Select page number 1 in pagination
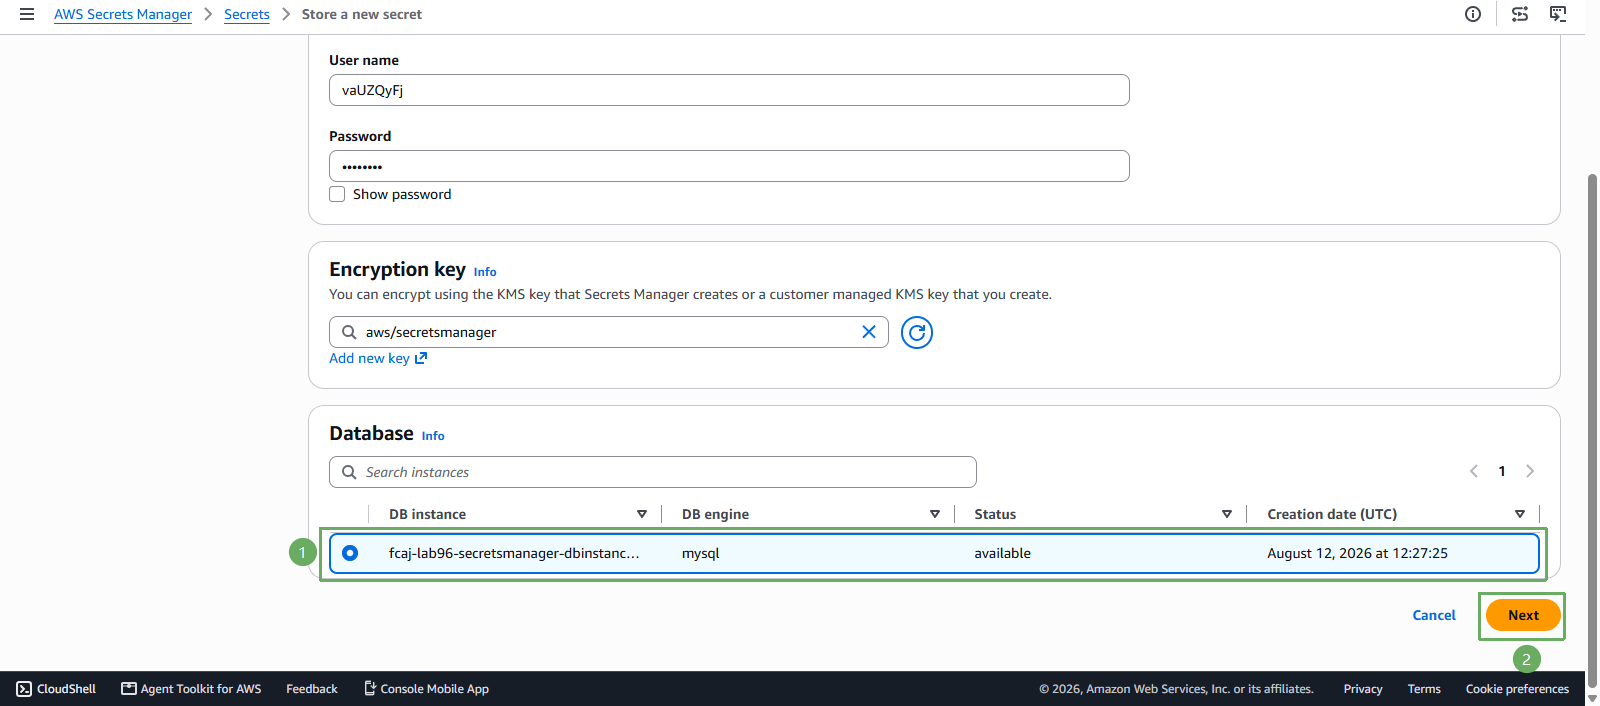Viewport: 1600px width, 706px height. coord(1502,471)
